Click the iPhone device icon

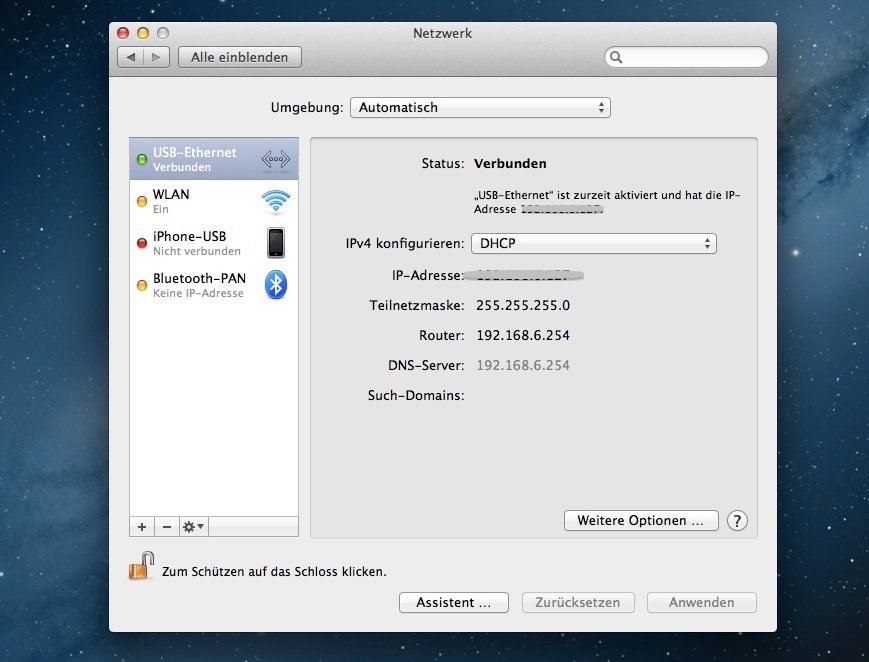coord(276,243)
